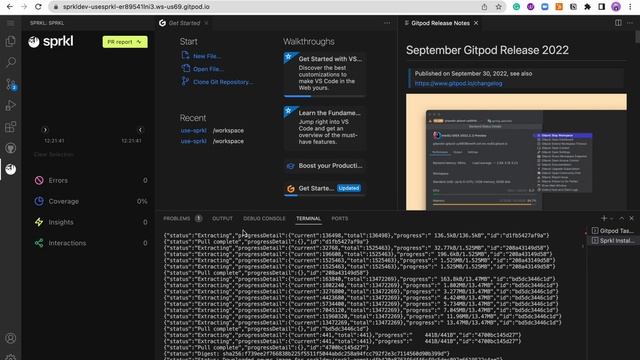Open first use-sprkl recent workspace

point(193,131)
